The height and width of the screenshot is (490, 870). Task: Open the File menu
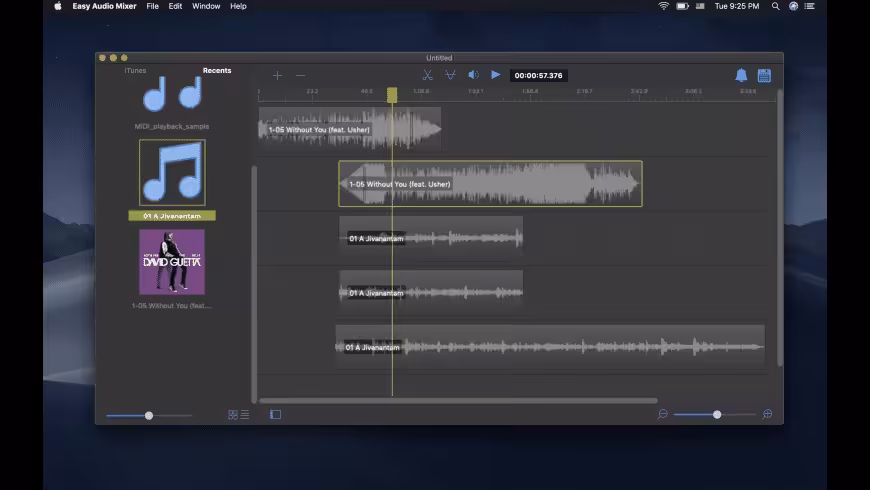153,6
